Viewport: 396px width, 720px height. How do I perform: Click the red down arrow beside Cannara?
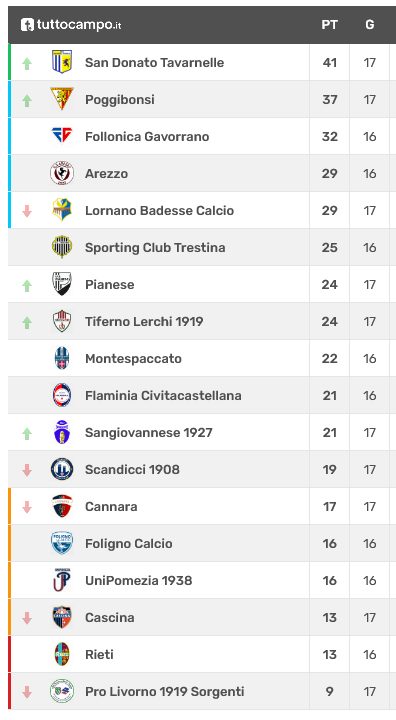(x=27, y=506)
